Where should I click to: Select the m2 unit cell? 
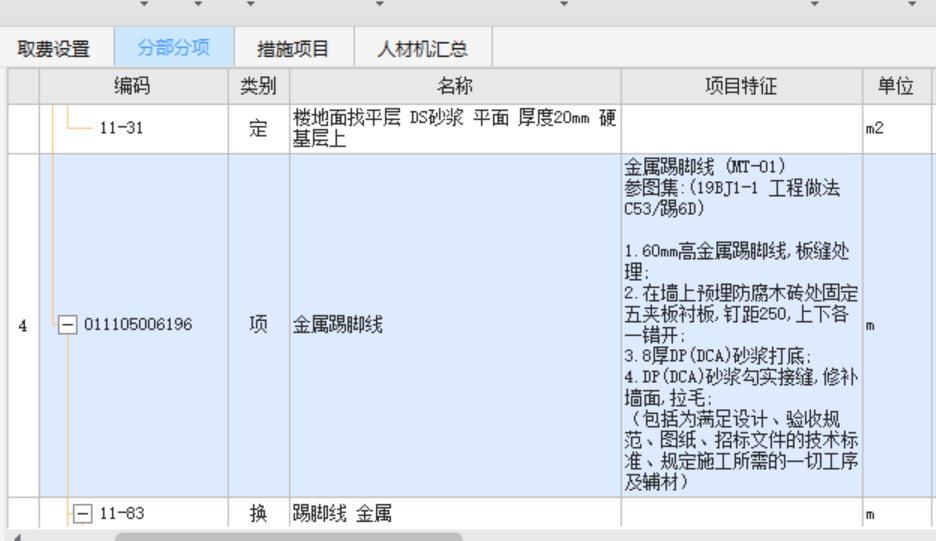click(896, 129)
